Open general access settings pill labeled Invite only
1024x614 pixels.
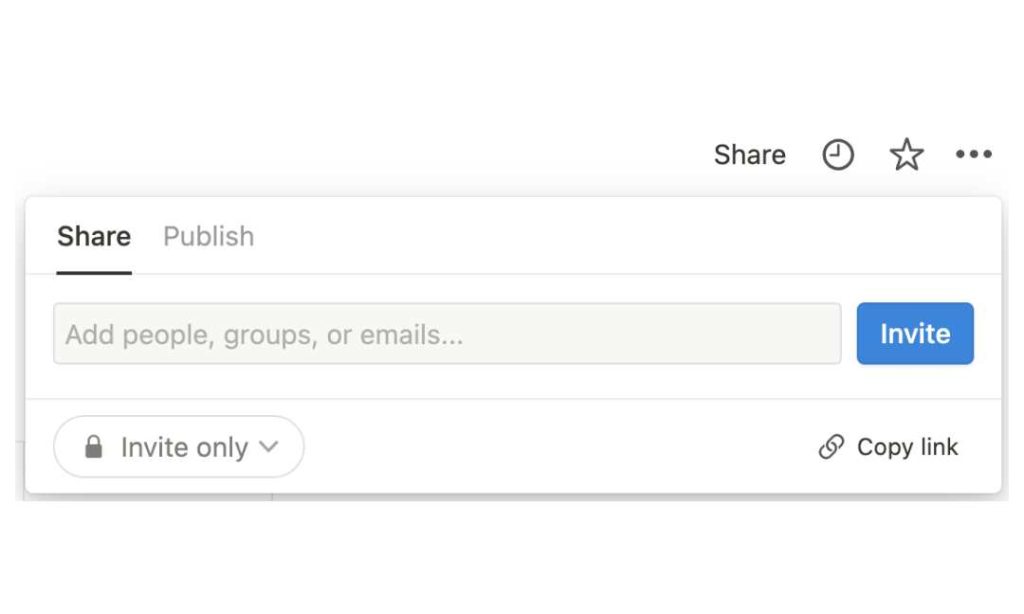178,447
